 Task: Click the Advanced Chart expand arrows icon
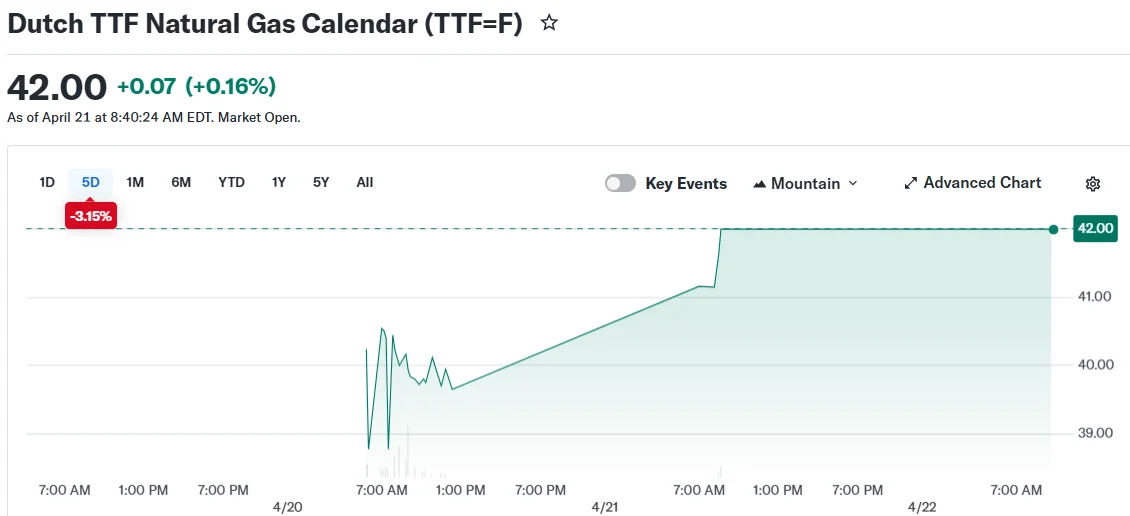(911, 183)
